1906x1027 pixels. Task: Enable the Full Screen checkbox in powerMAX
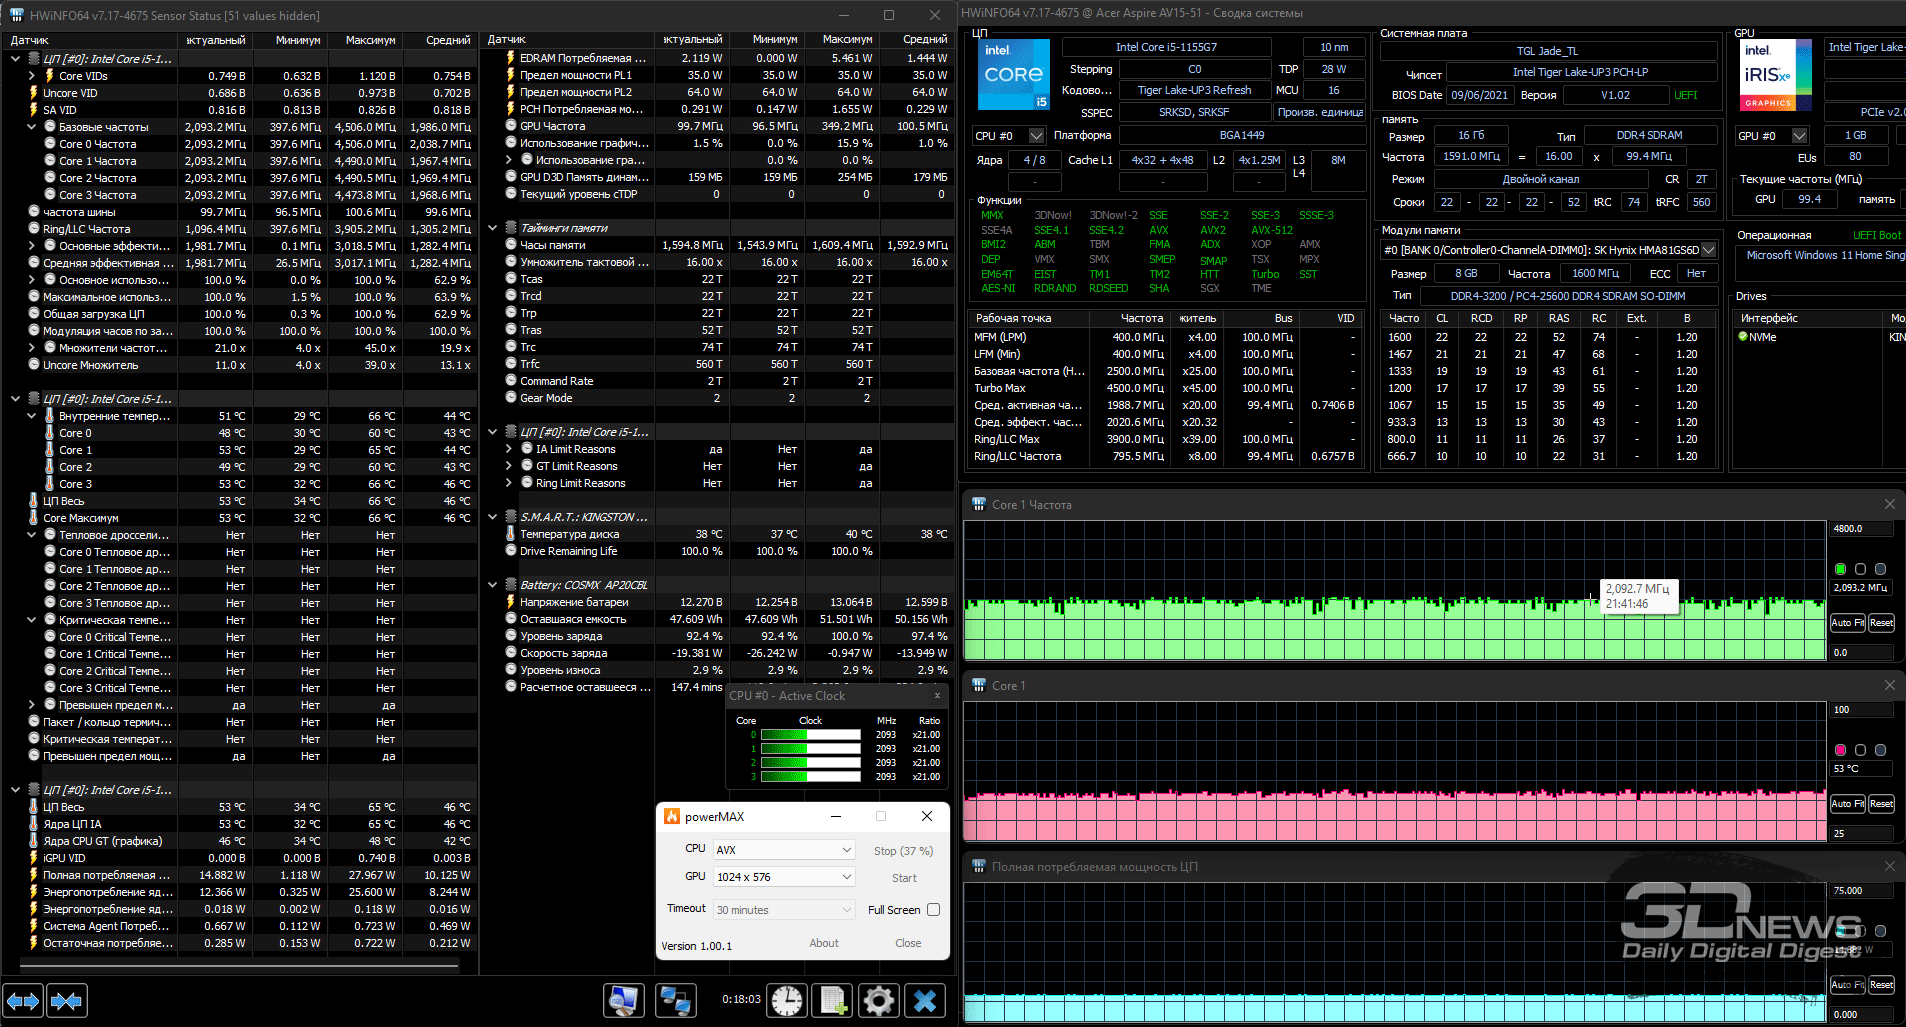[934, 910]
